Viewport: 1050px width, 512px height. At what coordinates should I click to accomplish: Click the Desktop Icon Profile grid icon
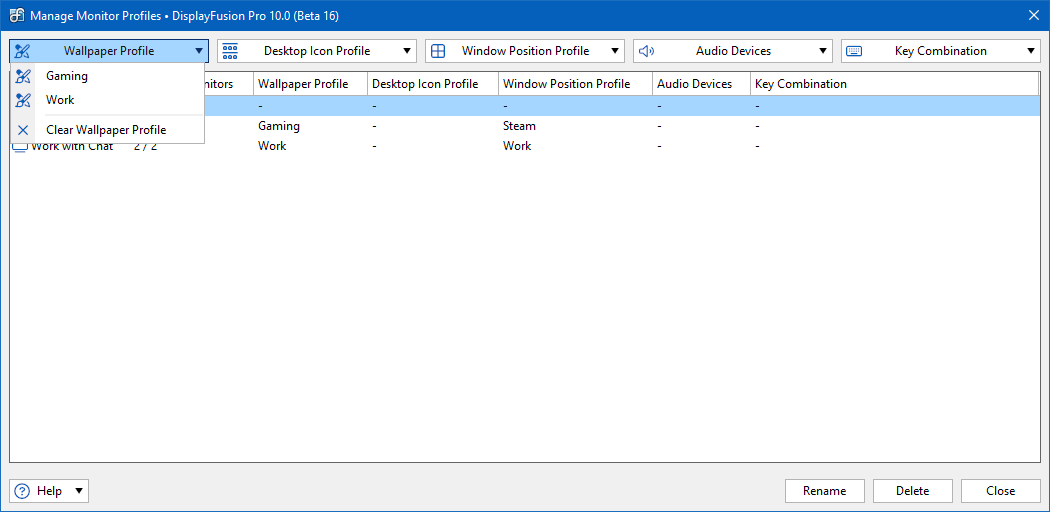tap(230, 51)
